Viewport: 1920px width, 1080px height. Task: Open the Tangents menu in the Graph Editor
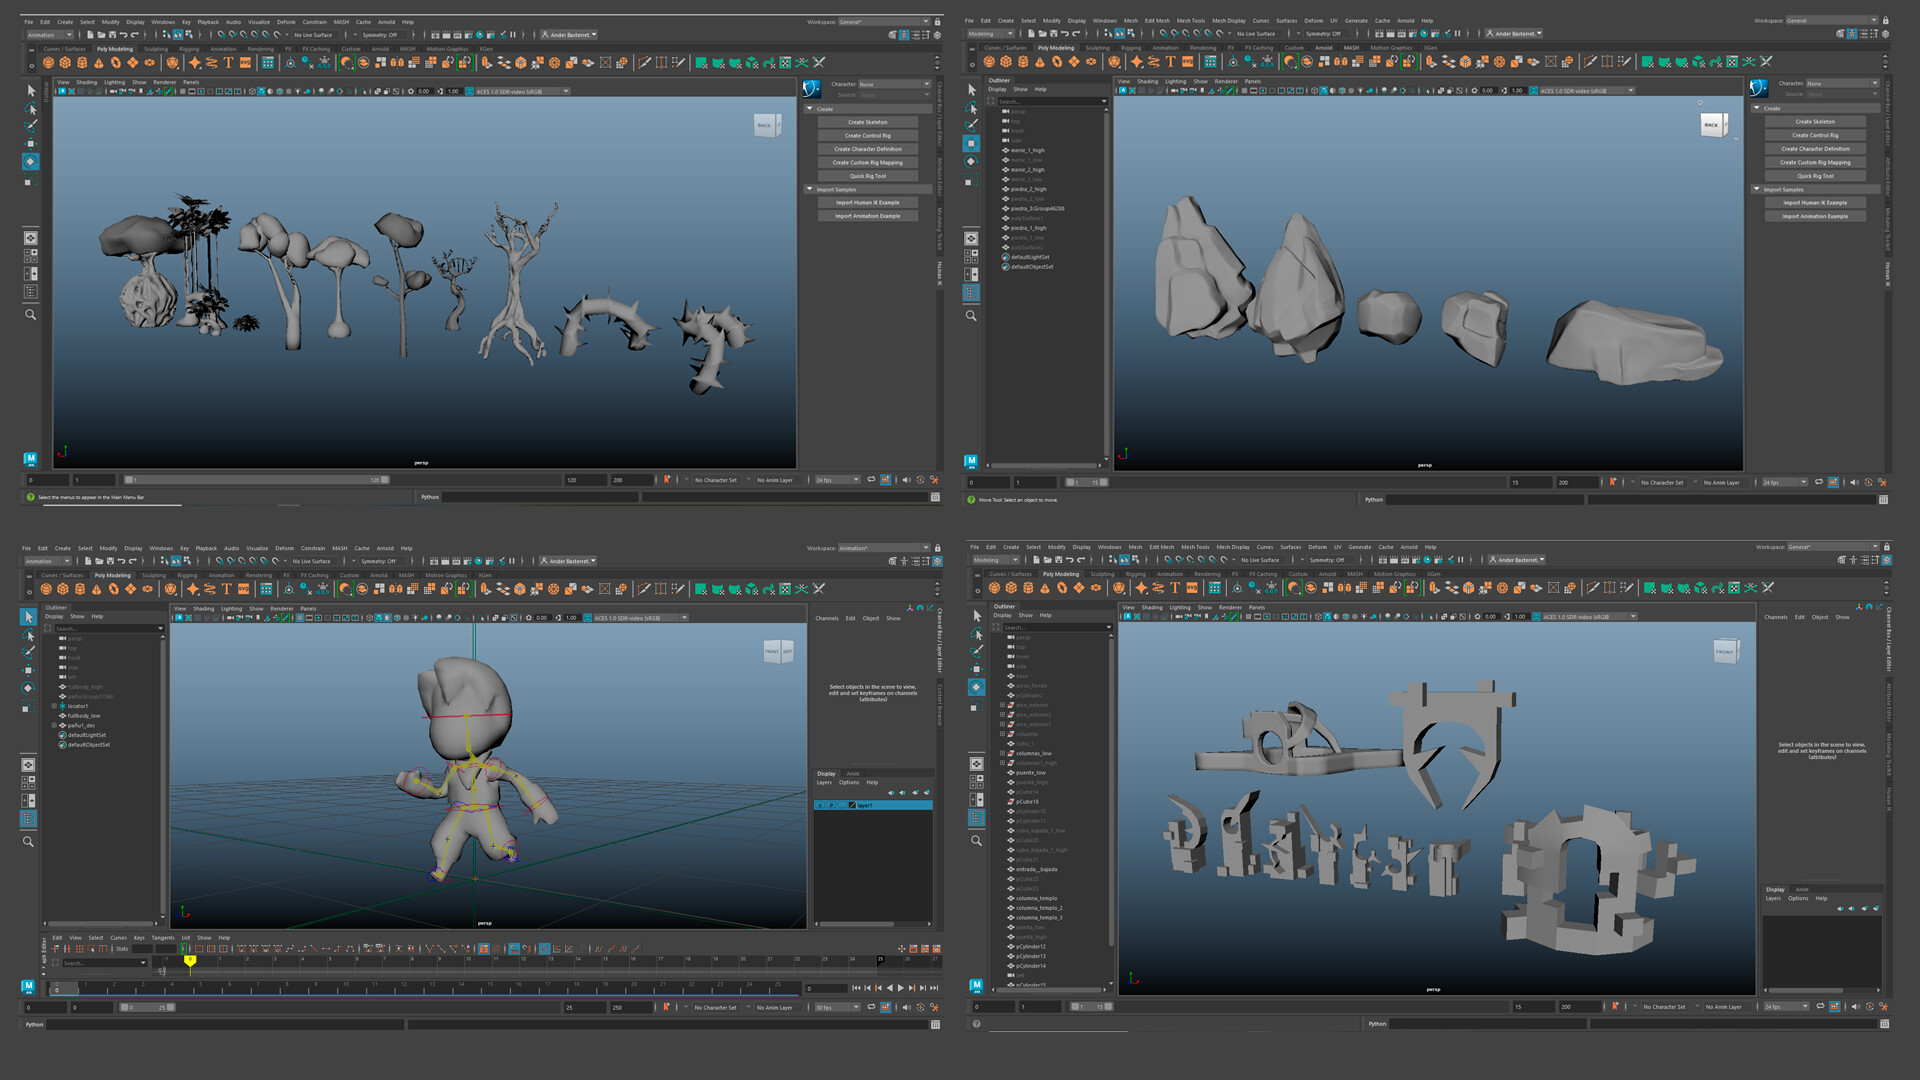point(162,938)
